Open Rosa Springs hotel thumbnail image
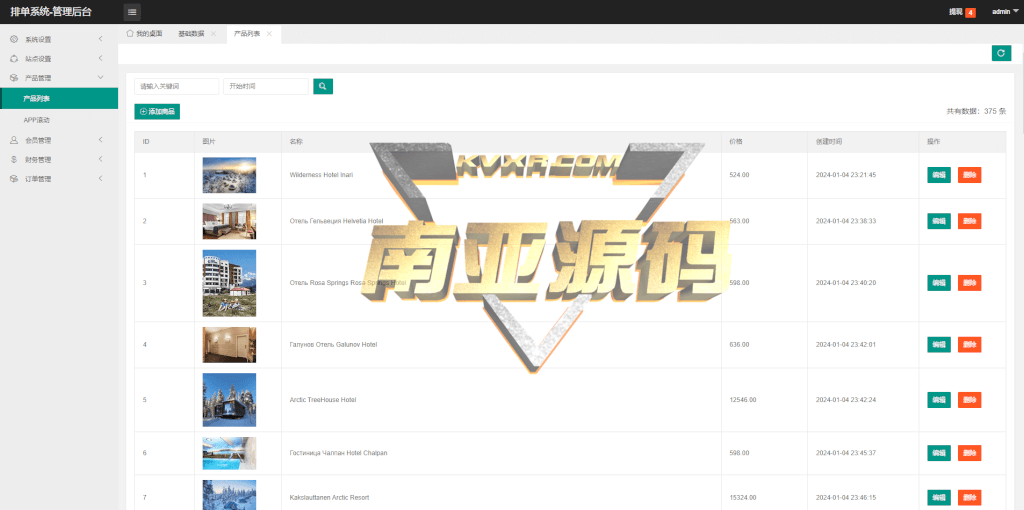 (x=229, y=283)
